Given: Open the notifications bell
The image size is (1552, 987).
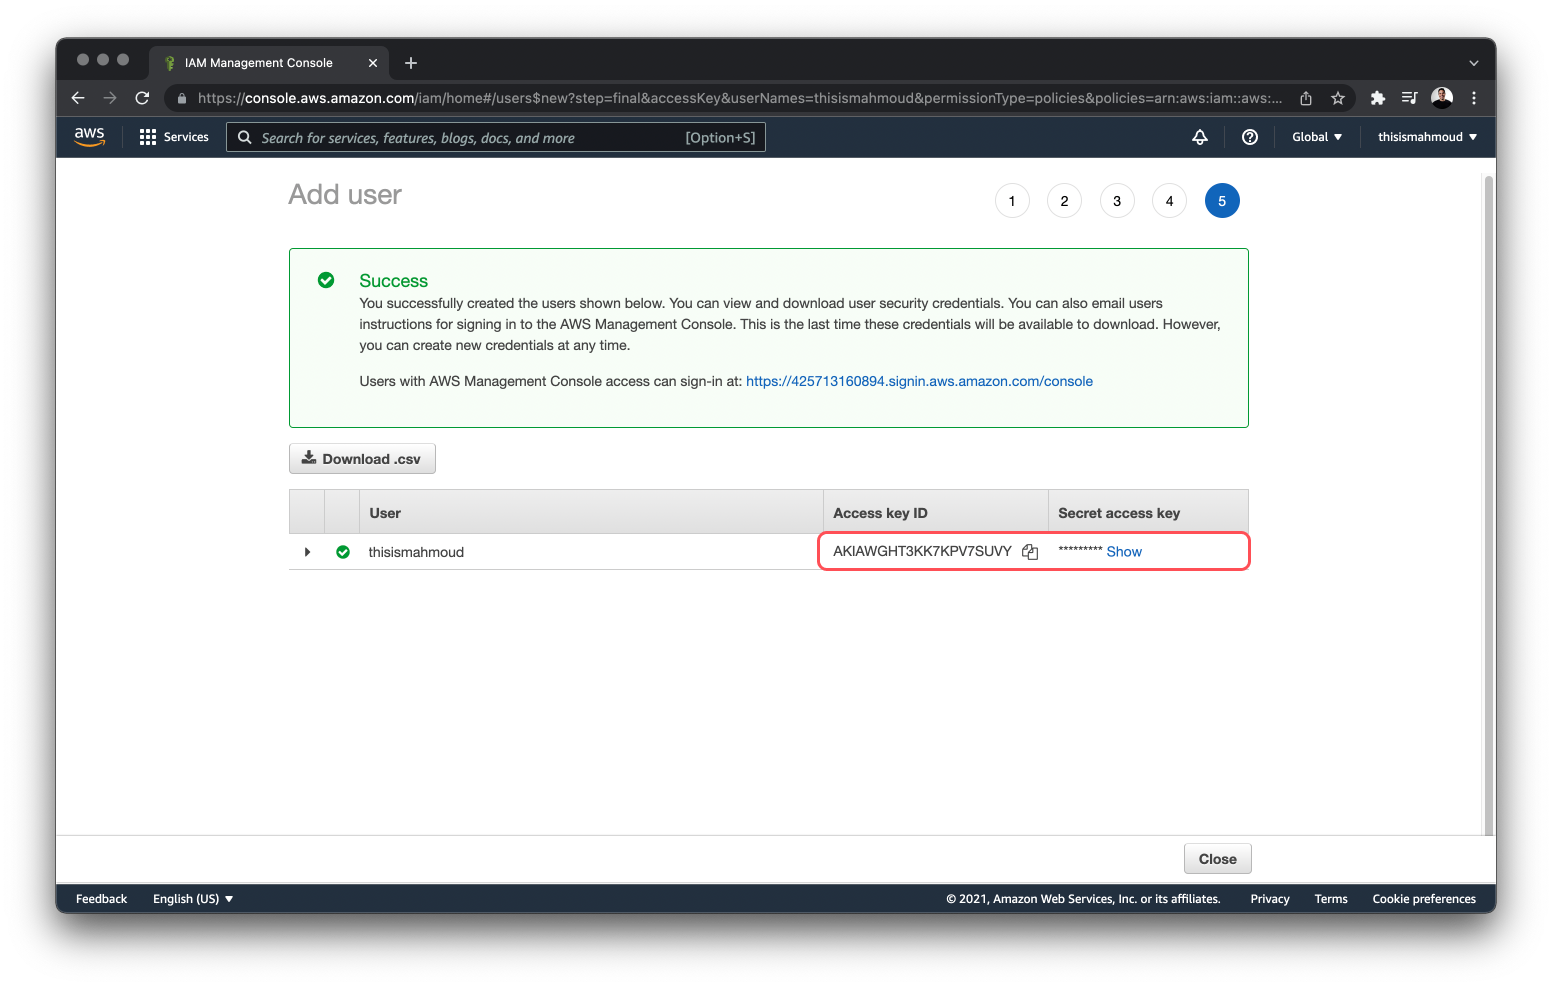Looking at the screenshot, I should (x=1200, y=137).
